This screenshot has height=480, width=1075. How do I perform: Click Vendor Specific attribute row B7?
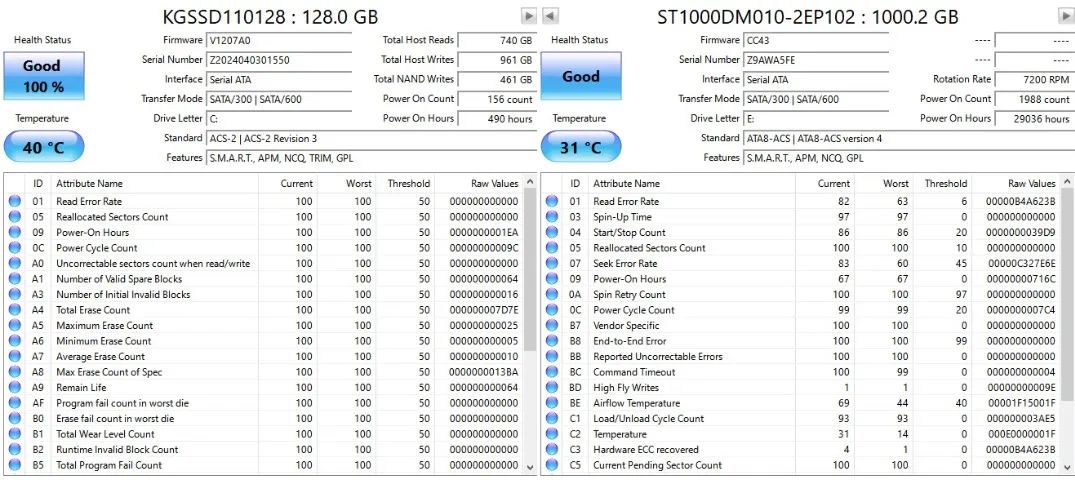click(x=801, y=326)
